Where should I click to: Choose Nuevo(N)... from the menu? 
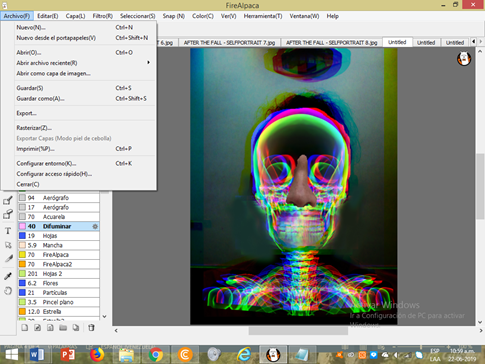(x=79, y=27)
